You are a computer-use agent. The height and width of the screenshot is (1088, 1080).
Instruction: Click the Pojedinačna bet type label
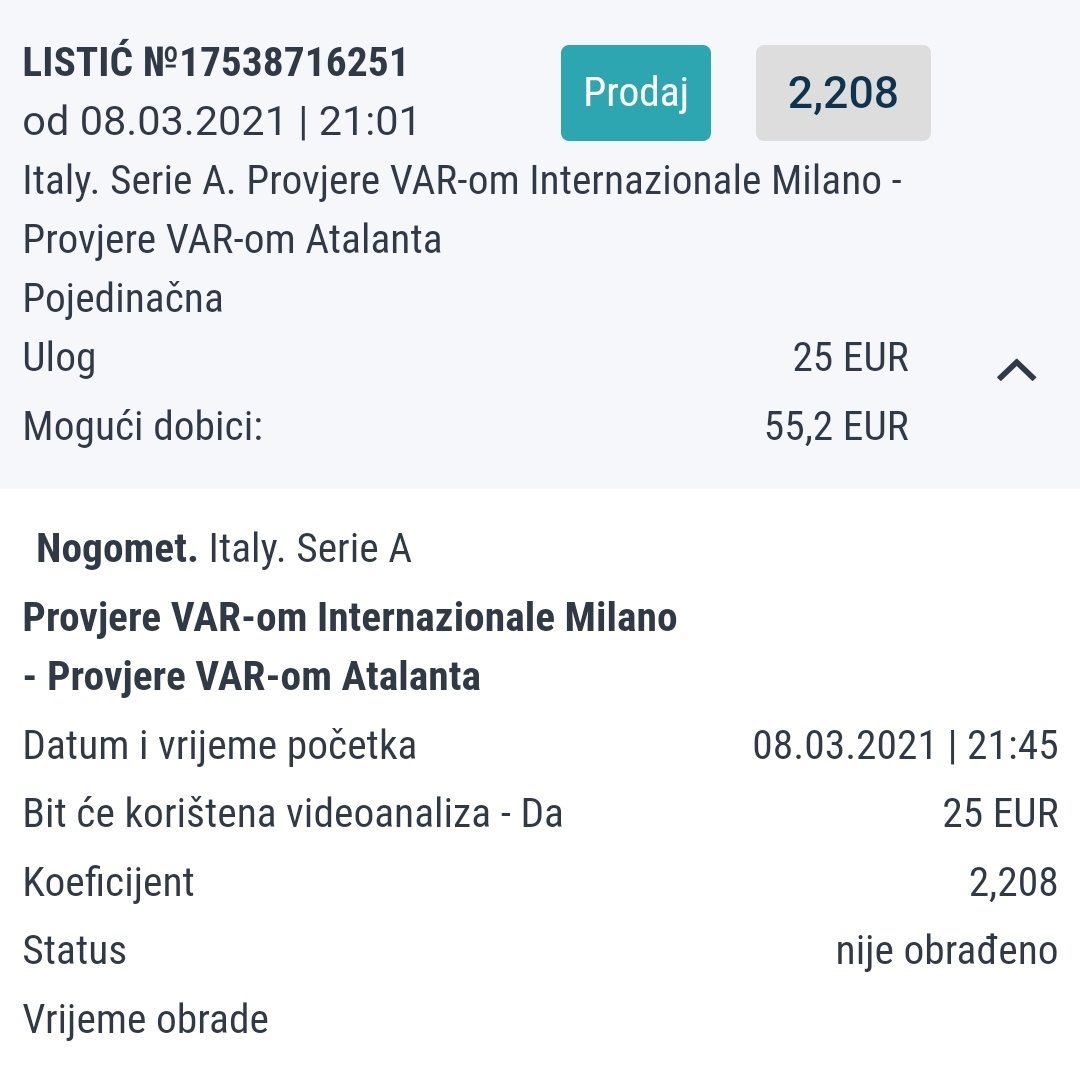coord(123,298)
